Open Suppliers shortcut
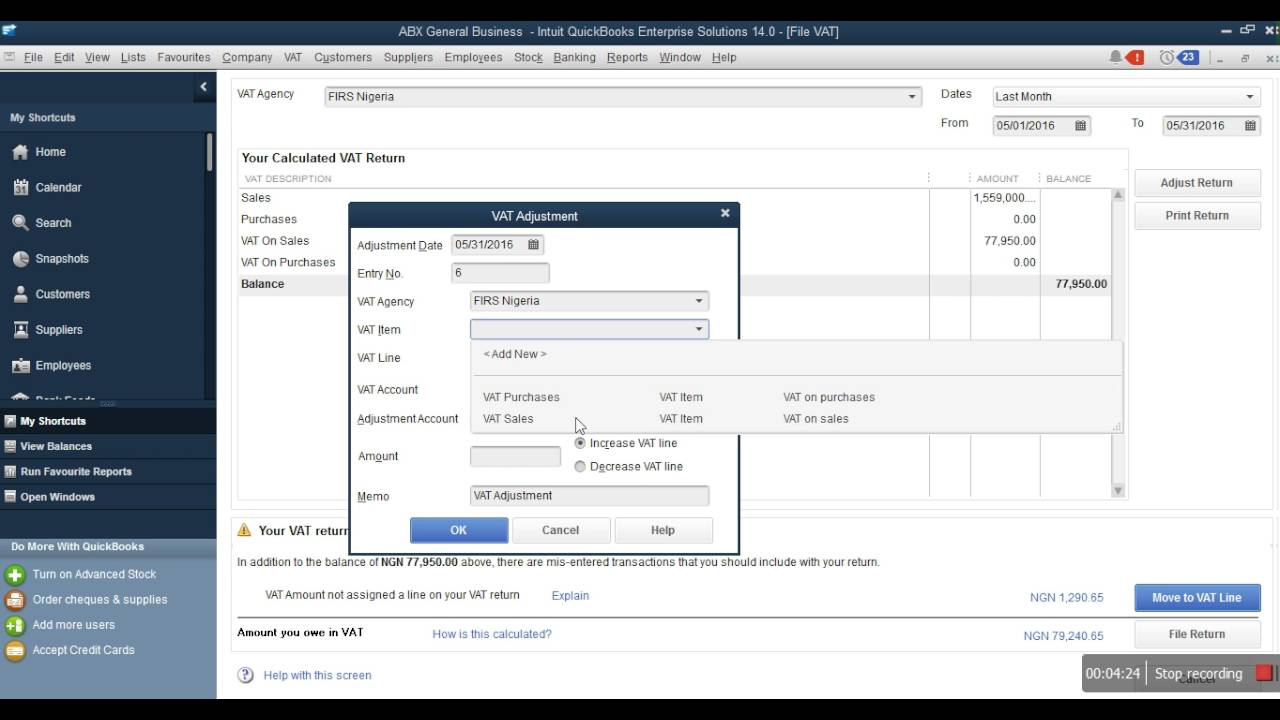Image resolution: width=1280 pixels, height=720 pixels. click(x=59, y=330)
